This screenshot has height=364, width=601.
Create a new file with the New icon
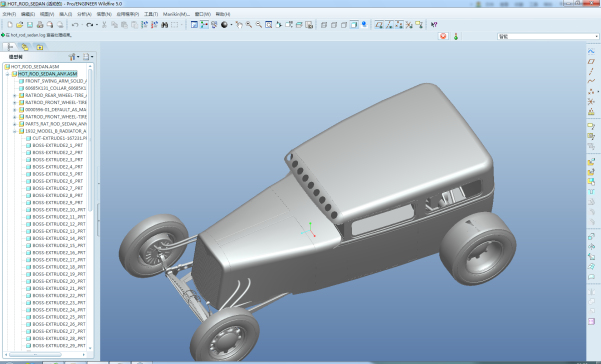point(10,25)
